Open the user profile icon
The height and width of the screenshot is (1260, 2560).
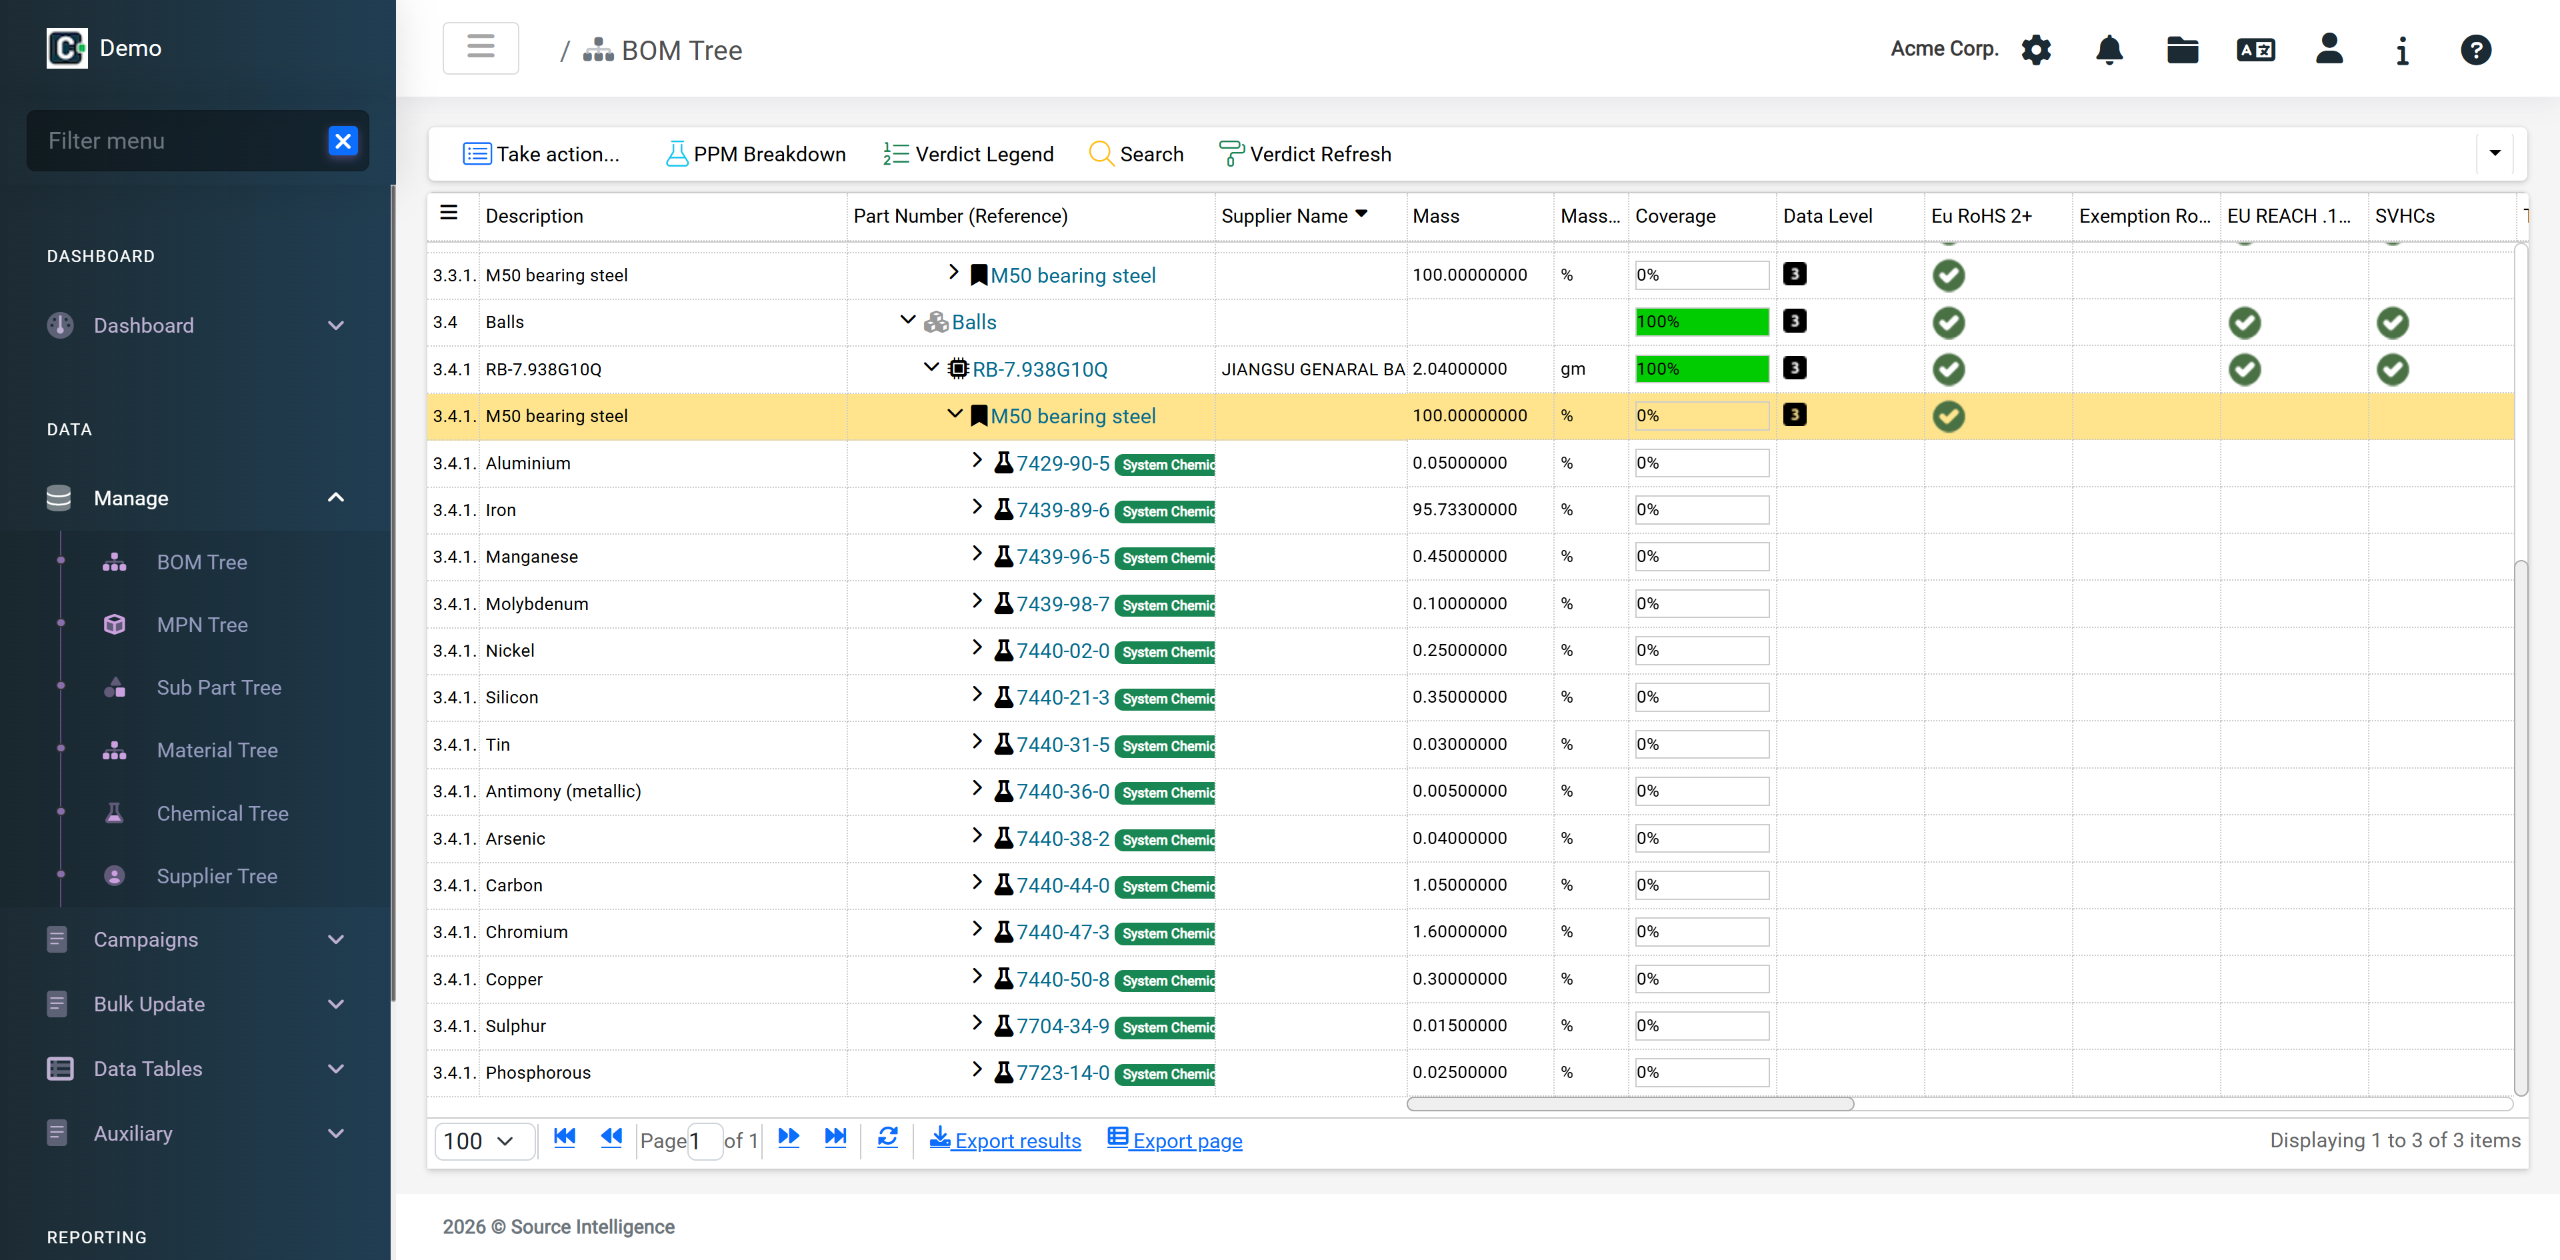click(x=2329, y=50)
